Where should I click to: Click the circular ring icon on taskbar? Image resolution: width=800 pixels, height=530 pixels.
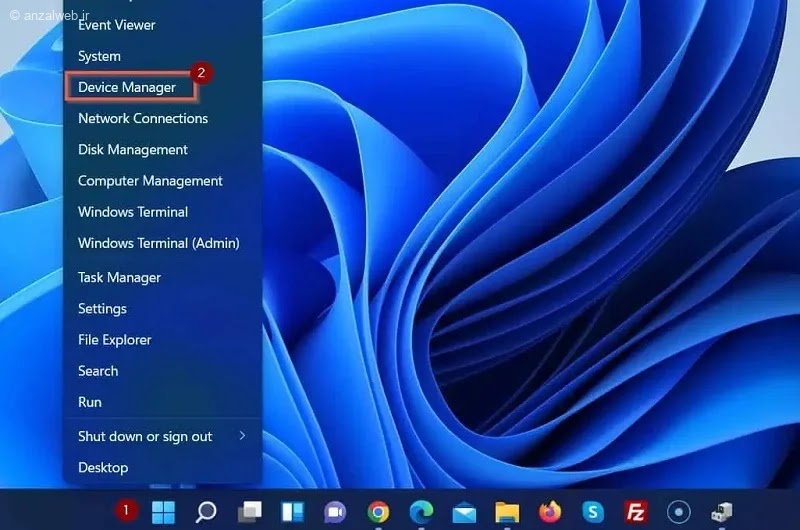tap(679, 512)
